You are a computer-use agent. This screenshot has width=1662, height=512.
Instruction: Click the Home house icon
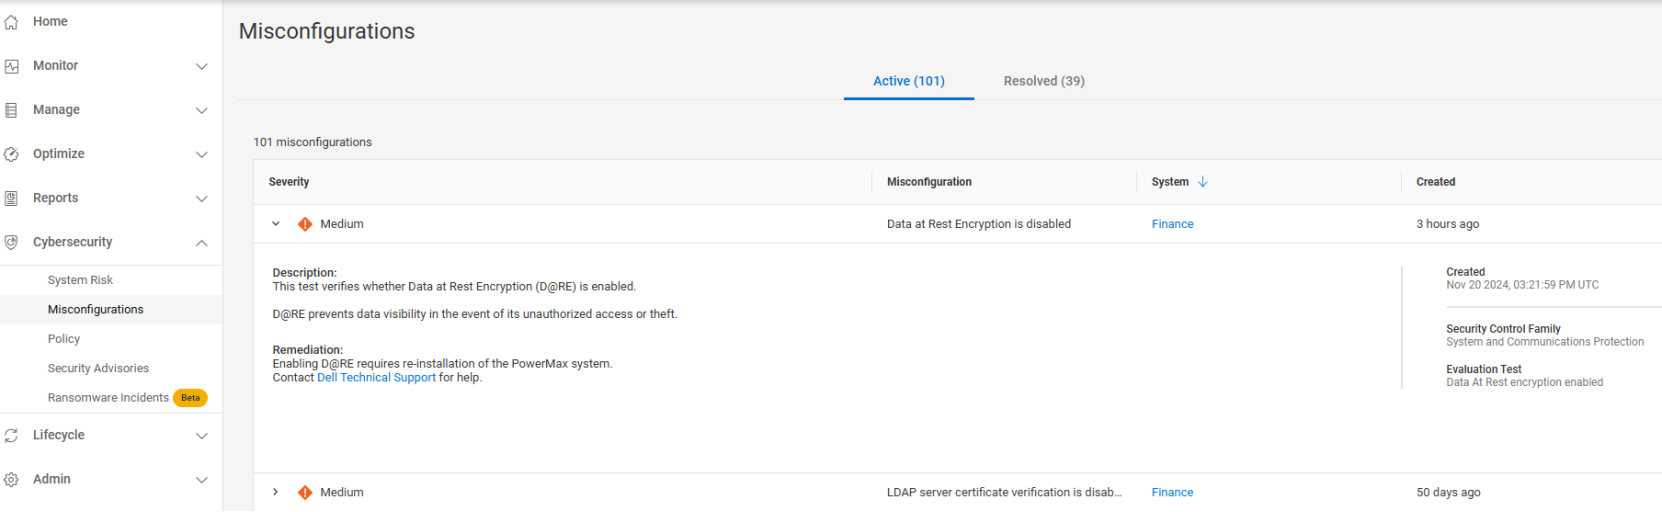[x=11, y=22]
